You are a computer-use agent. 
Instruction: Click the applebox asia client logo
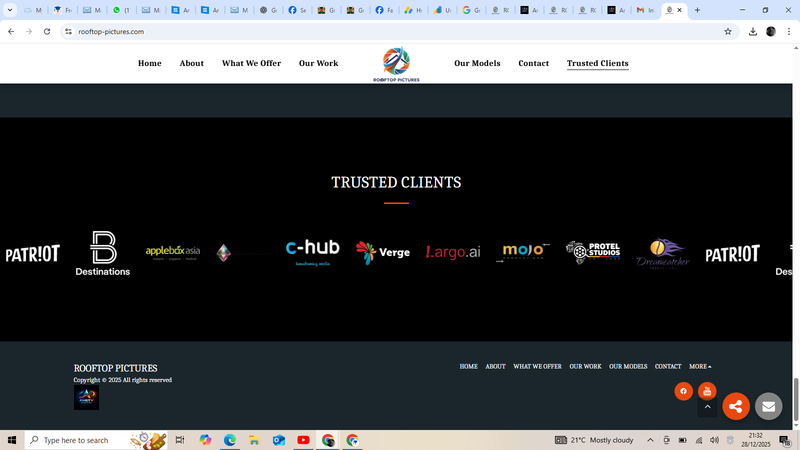tap(172, 252)
